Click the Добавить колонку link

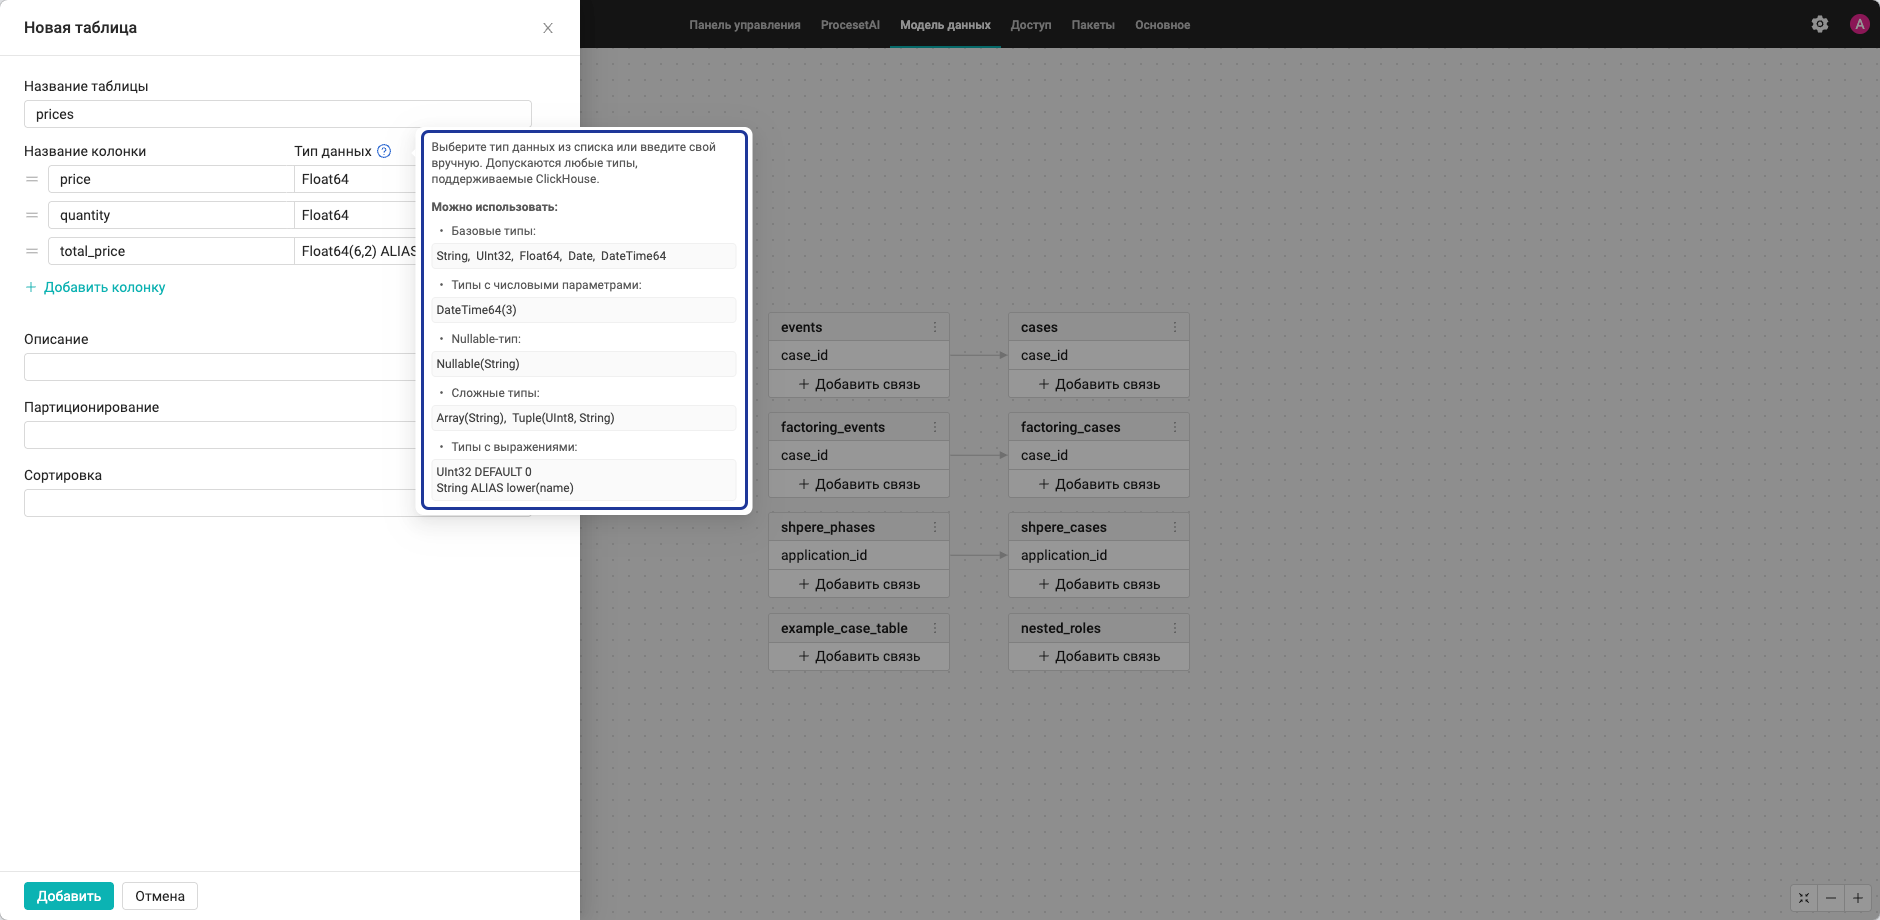point(95,287)
